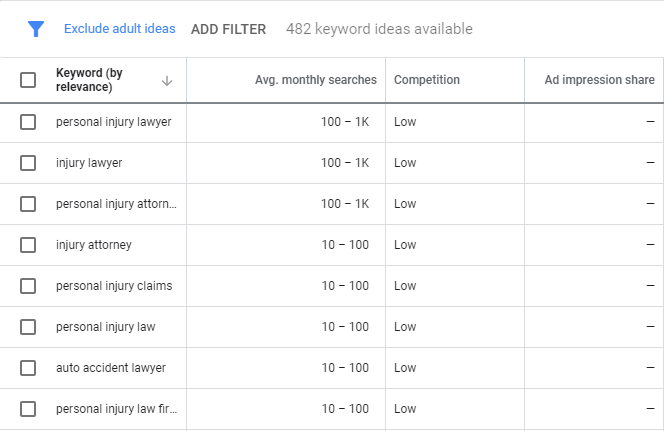664x431 pixels.
Task: Sort by Keyword (by relevance) header
Action: [89, 80]
